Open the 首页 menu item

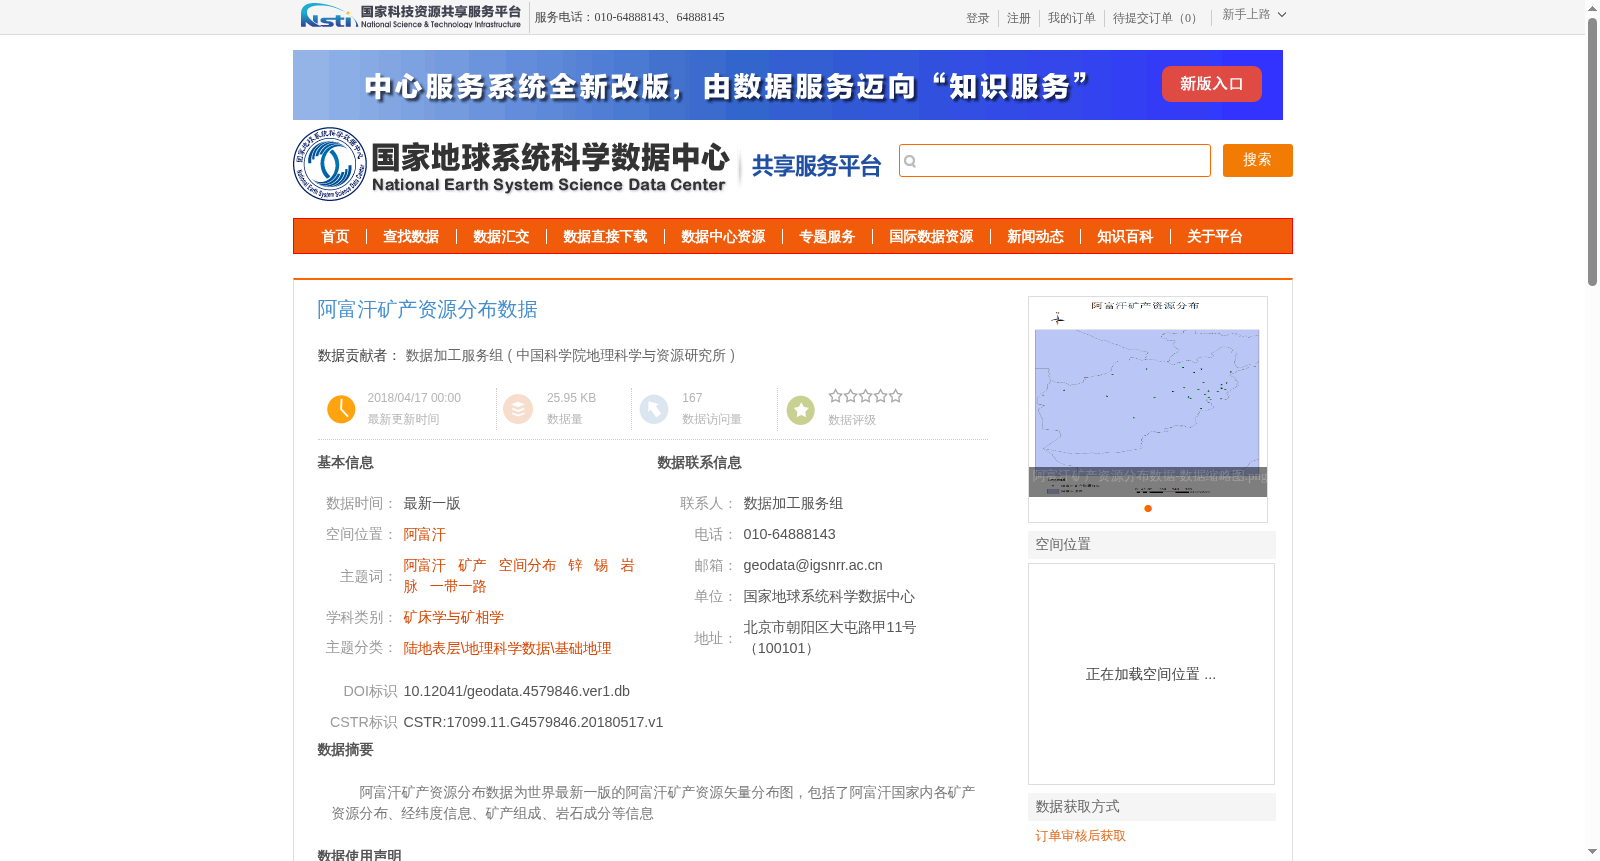point(335,236)
